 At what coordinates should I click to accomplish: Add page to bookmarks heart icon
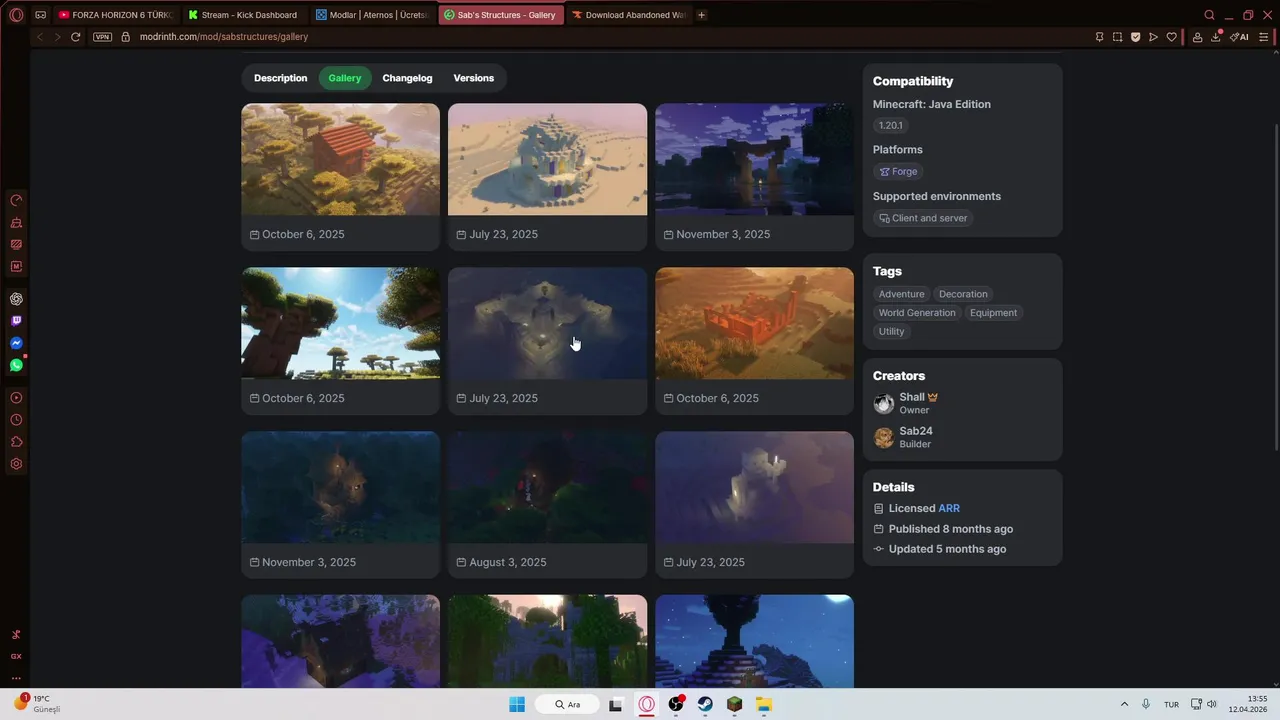[x=1171, y=37]
